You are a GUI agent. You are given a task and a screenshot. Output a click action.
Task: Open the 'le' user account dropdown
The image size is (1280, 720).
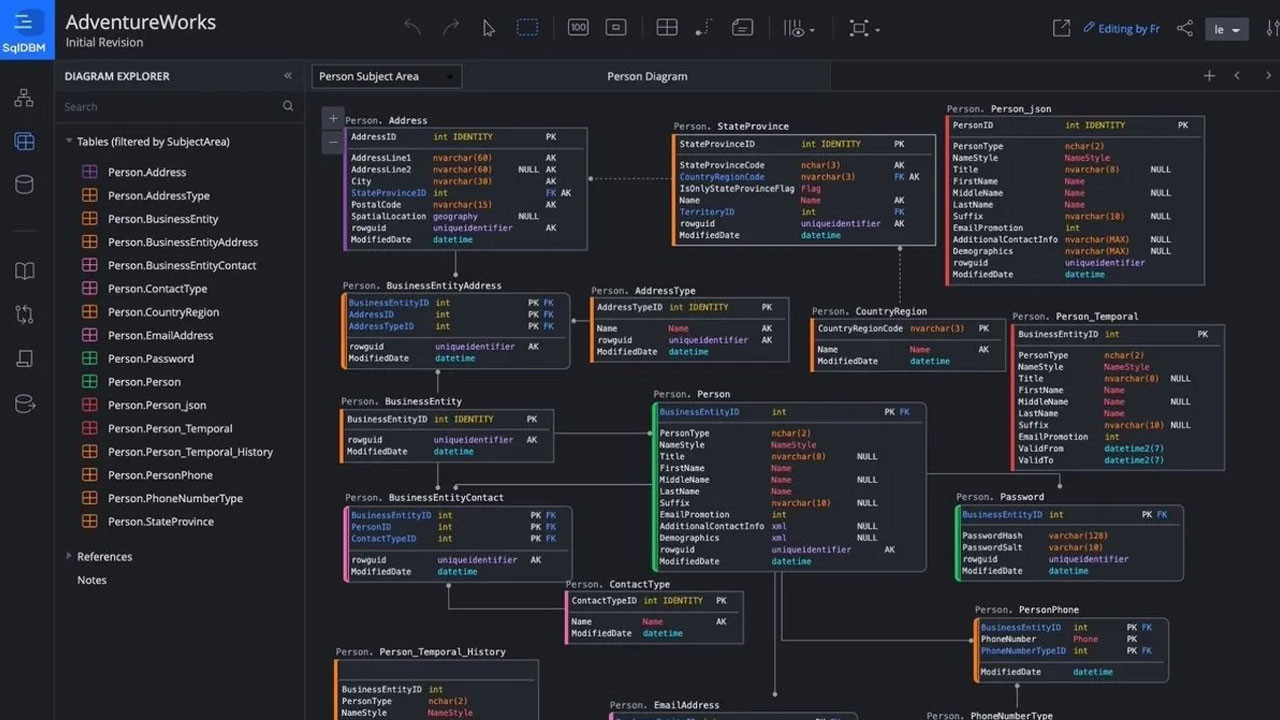(x=1227, y=30)
